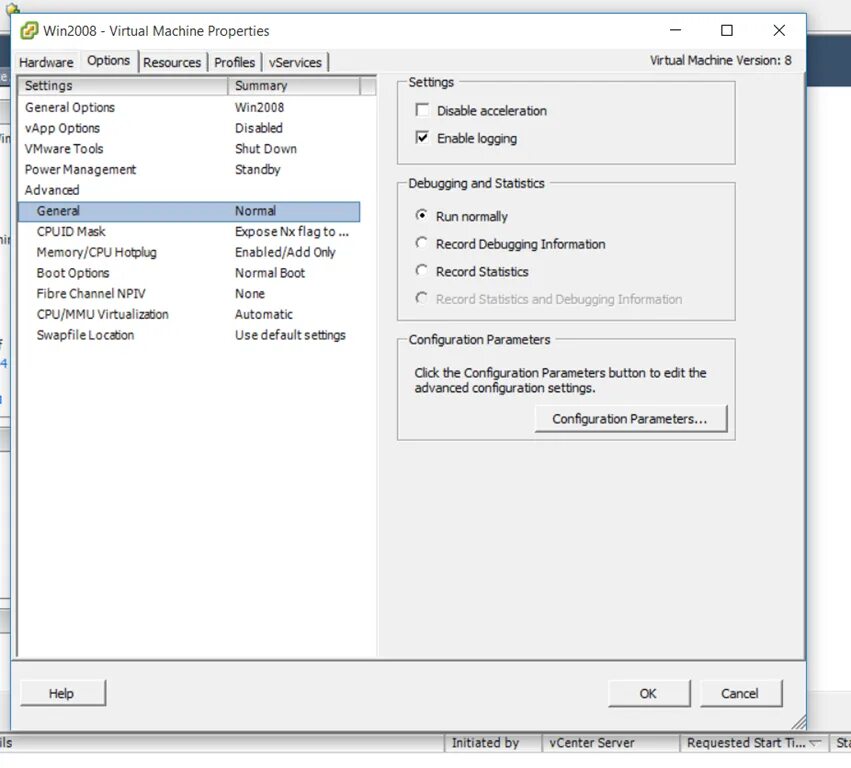Screen dimensions: 851x768
Task: Check the Disable acceleration checkbox
Action: point(422,110)
